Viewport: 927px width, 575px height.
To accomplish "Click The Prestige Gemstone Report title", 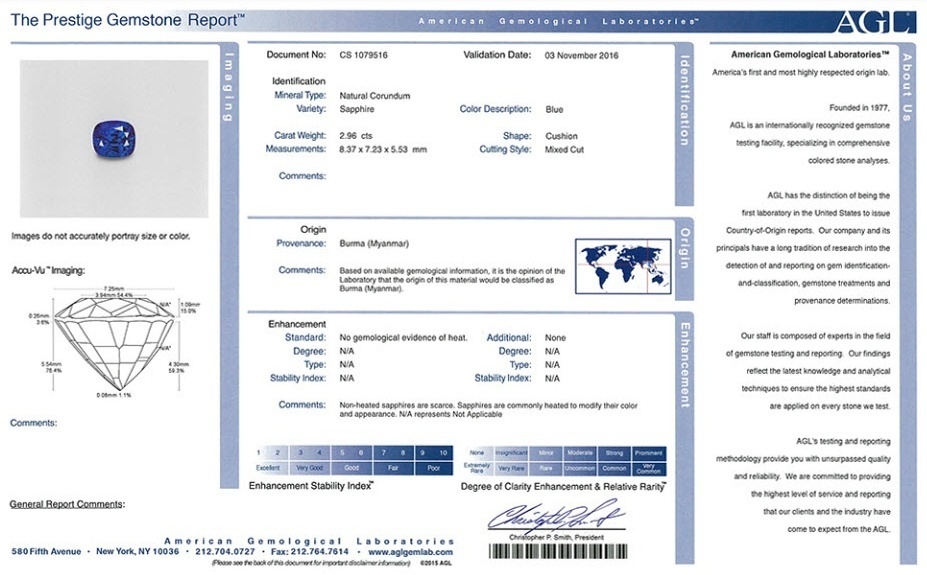I will coord(127,19).
